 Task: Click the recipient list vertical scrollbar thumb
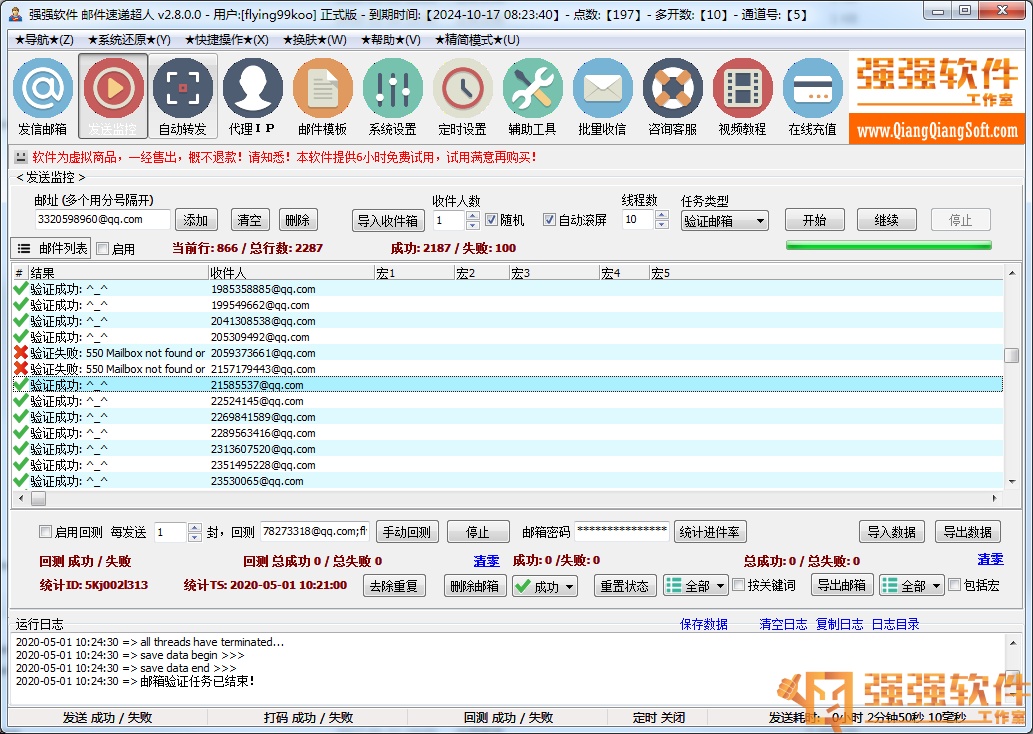1011,355
